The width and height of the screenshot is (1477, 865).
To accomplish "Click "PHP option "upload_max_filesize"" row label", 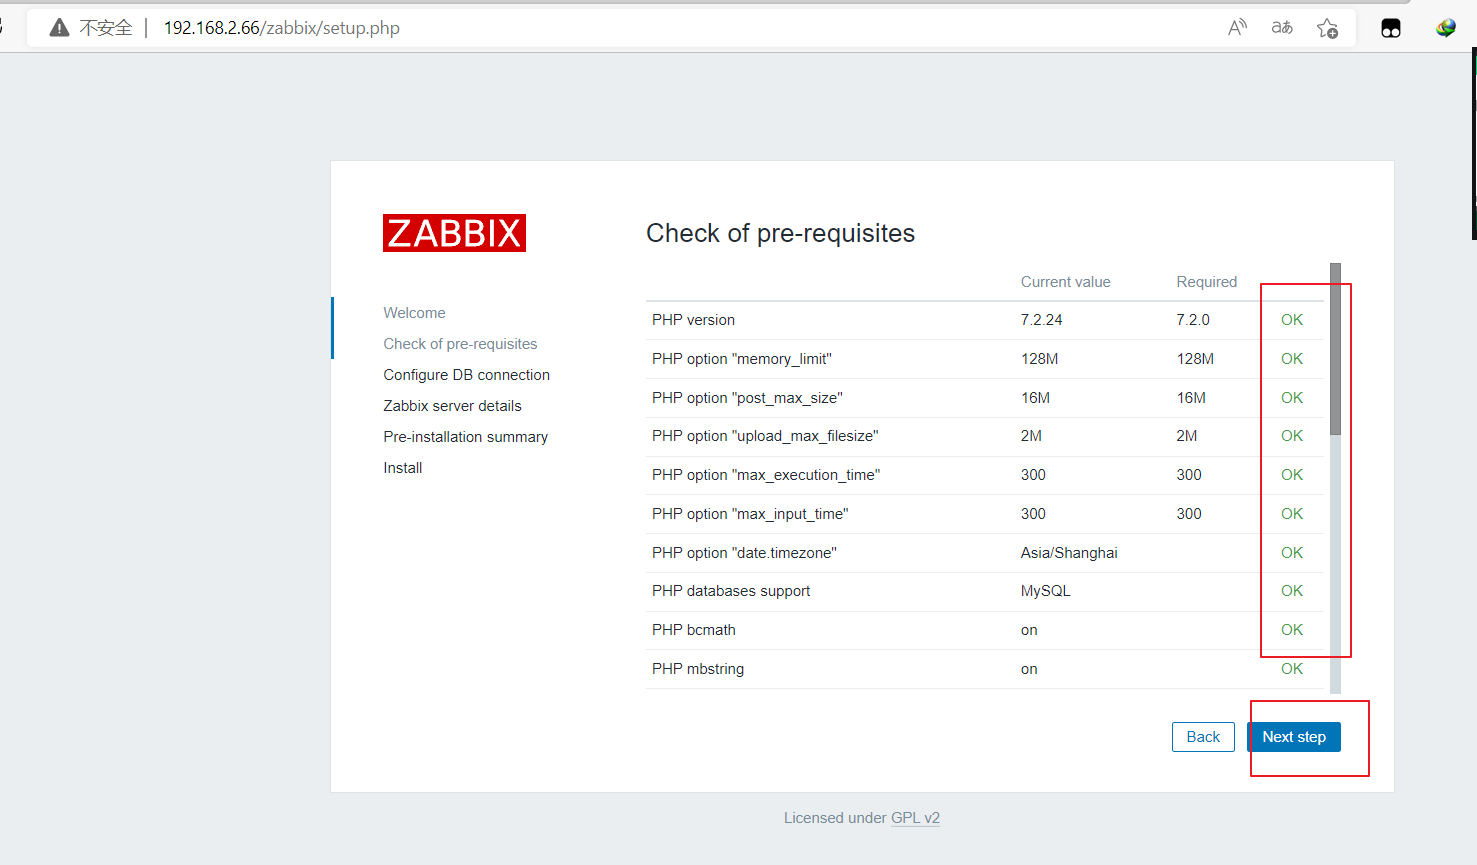I will pyautogui.click(x=765, y=436).
